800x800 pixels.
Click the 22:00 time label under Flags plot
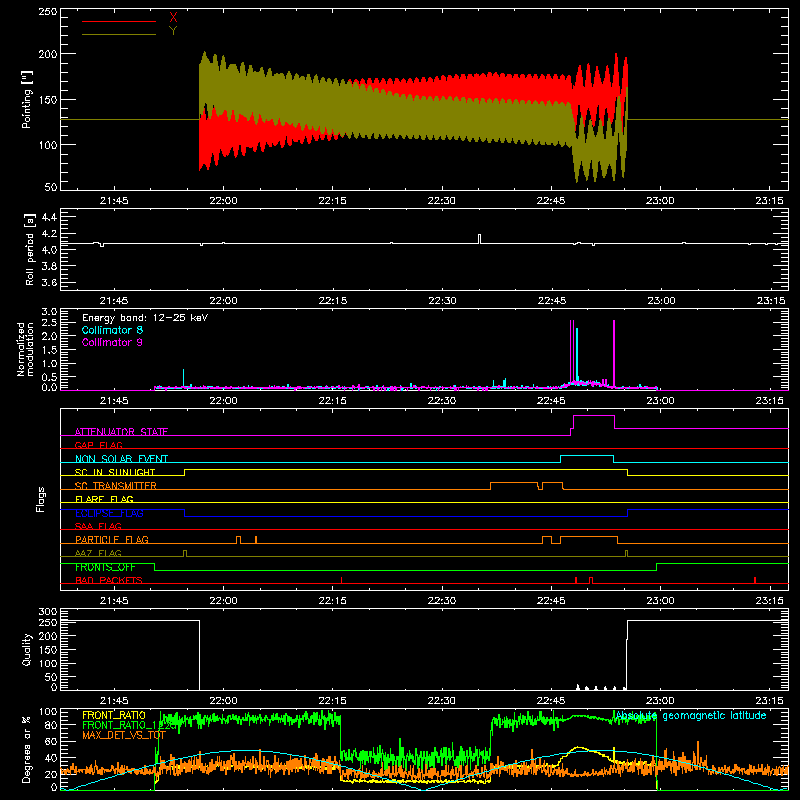coord(223,601)
